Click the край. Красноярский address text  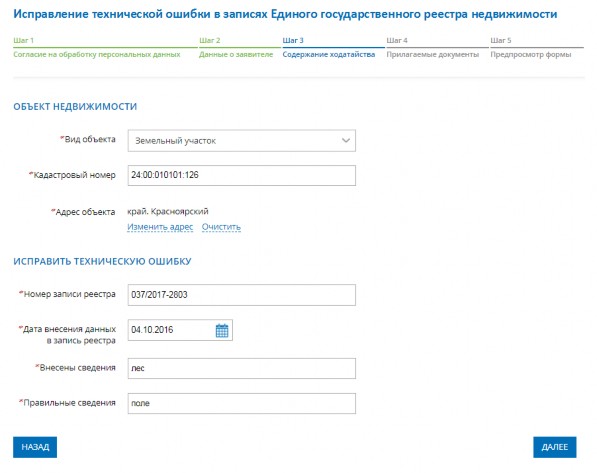[x=168, y=211]
